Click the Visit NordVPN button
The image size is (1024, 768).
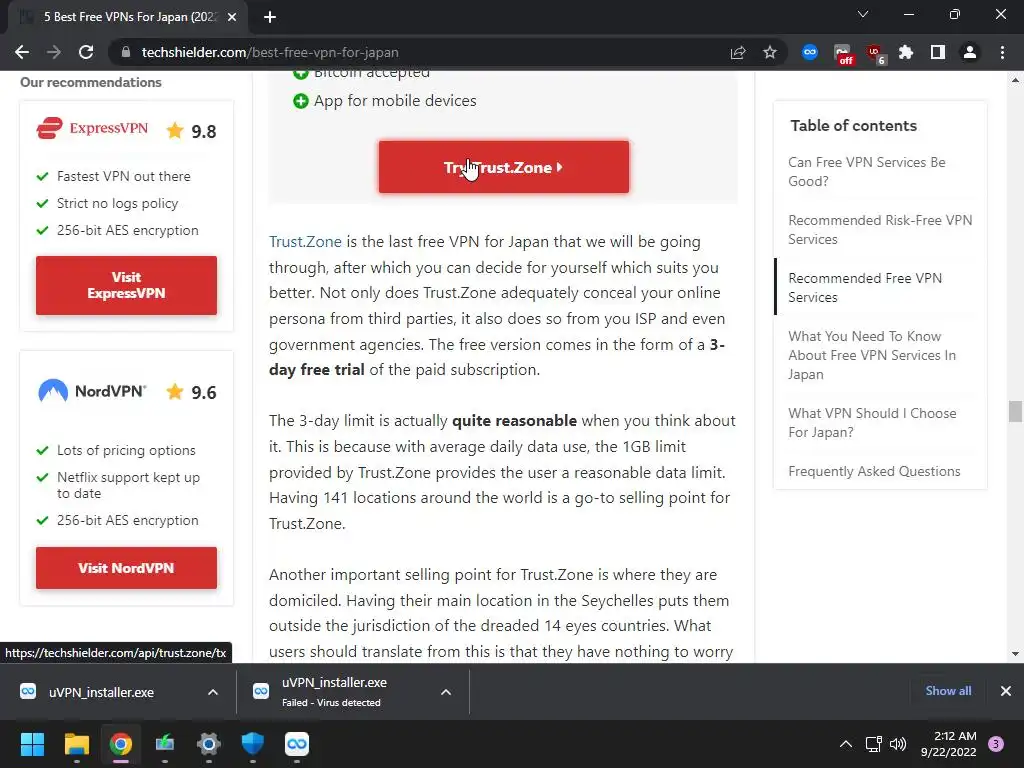(x=126, y=568)
